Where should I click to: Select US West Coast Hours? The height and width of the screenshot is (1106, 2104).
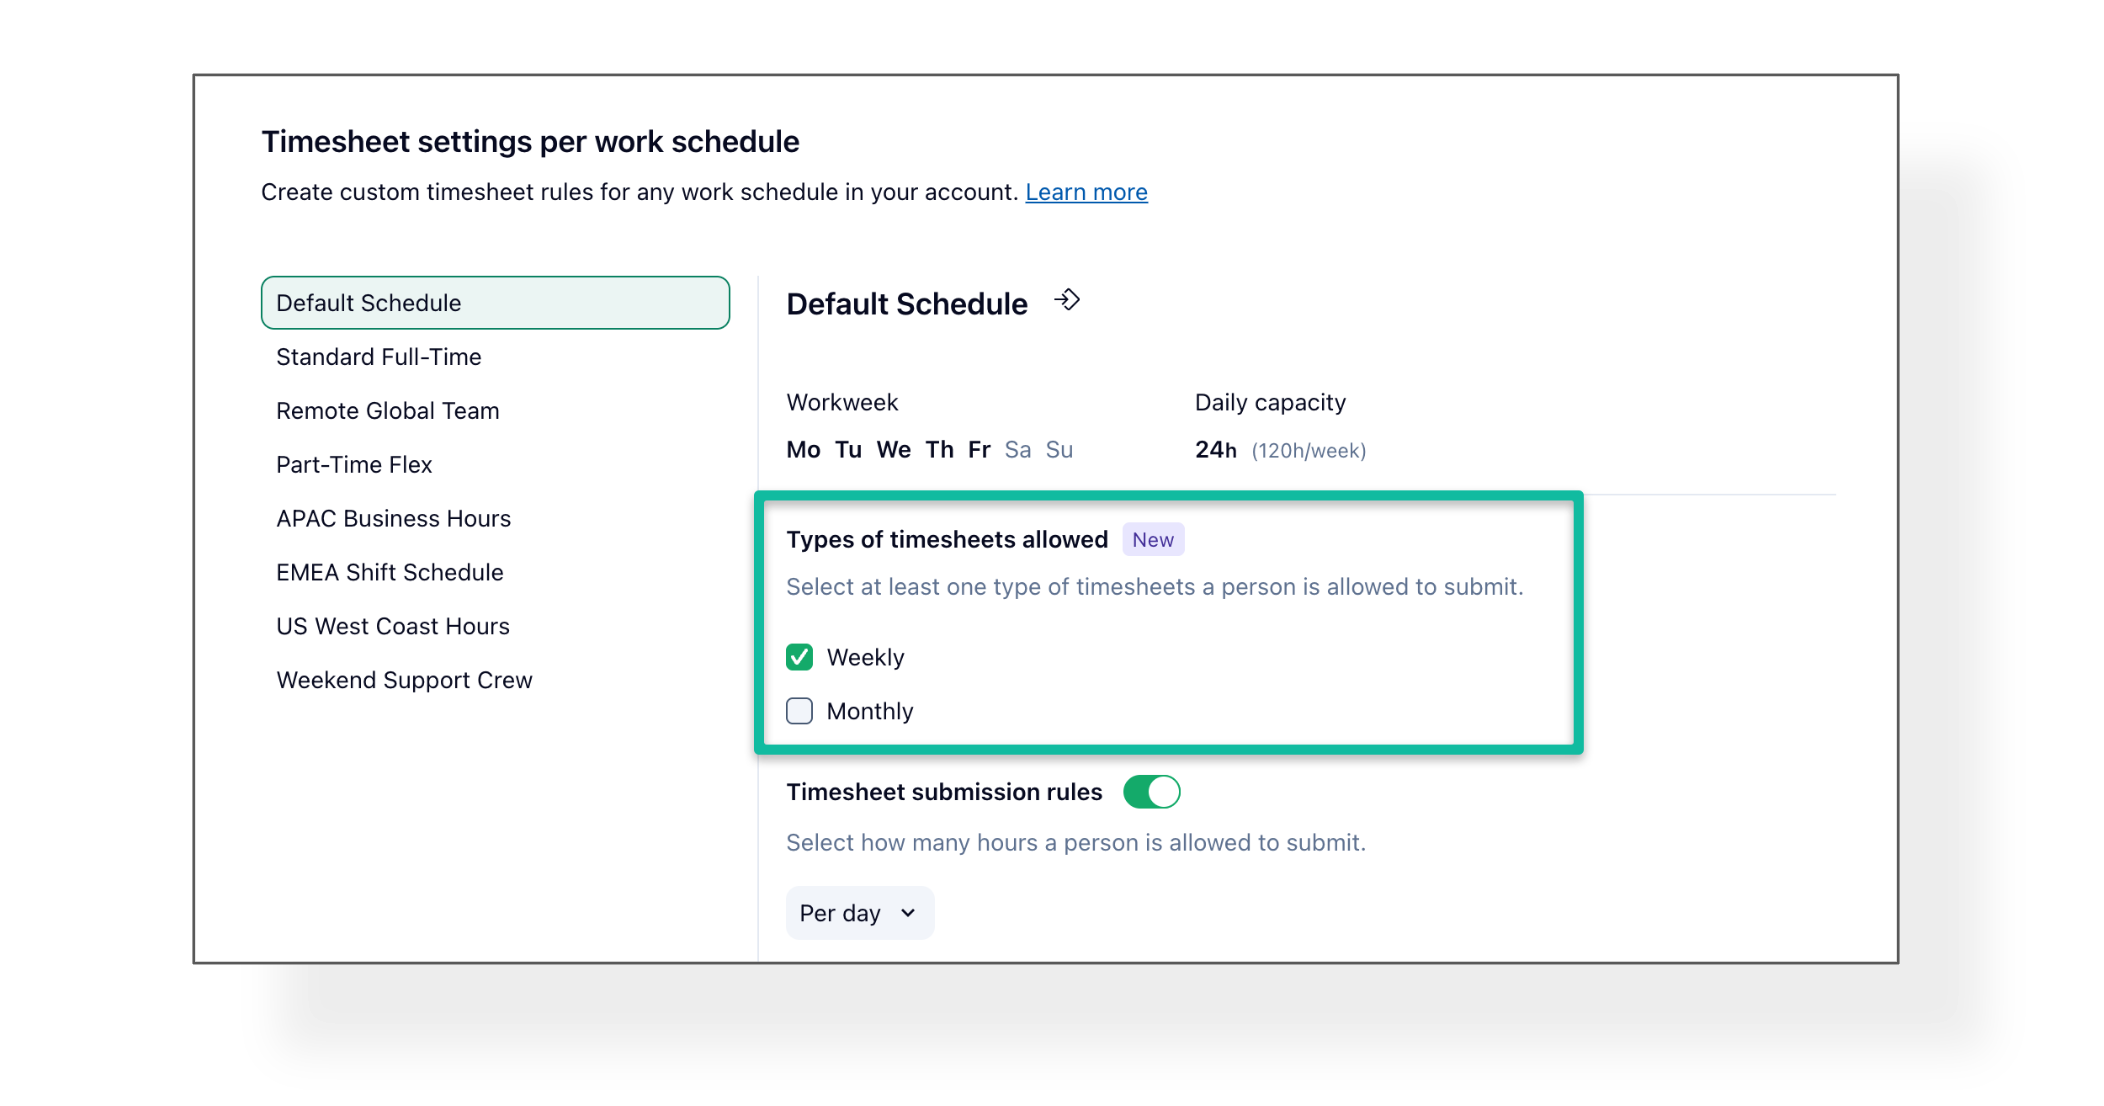point(392,627)
